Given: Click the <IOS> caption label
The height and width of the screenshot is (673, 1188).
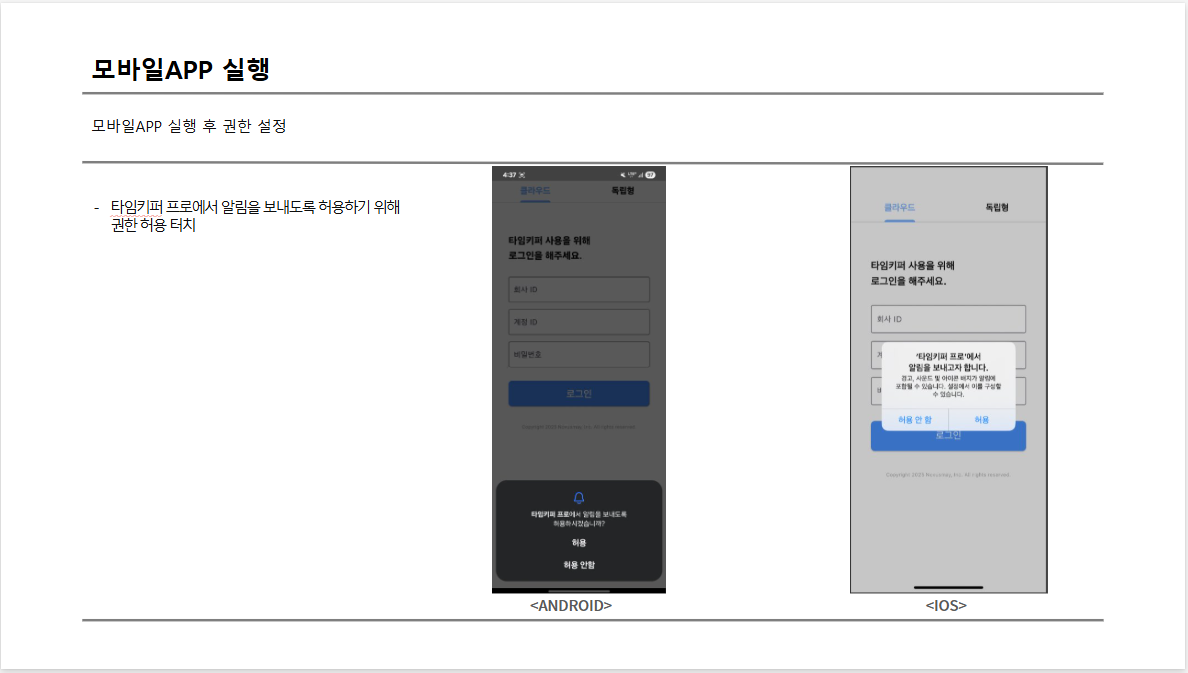Looking at the screenshot, I should pyautogui.click(x=946, y=606).
